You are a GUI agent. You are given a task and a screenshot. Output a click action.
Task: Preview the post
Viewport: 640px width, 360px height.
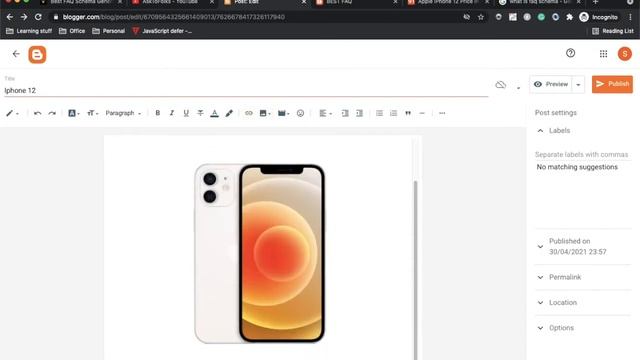coord(551,84)
